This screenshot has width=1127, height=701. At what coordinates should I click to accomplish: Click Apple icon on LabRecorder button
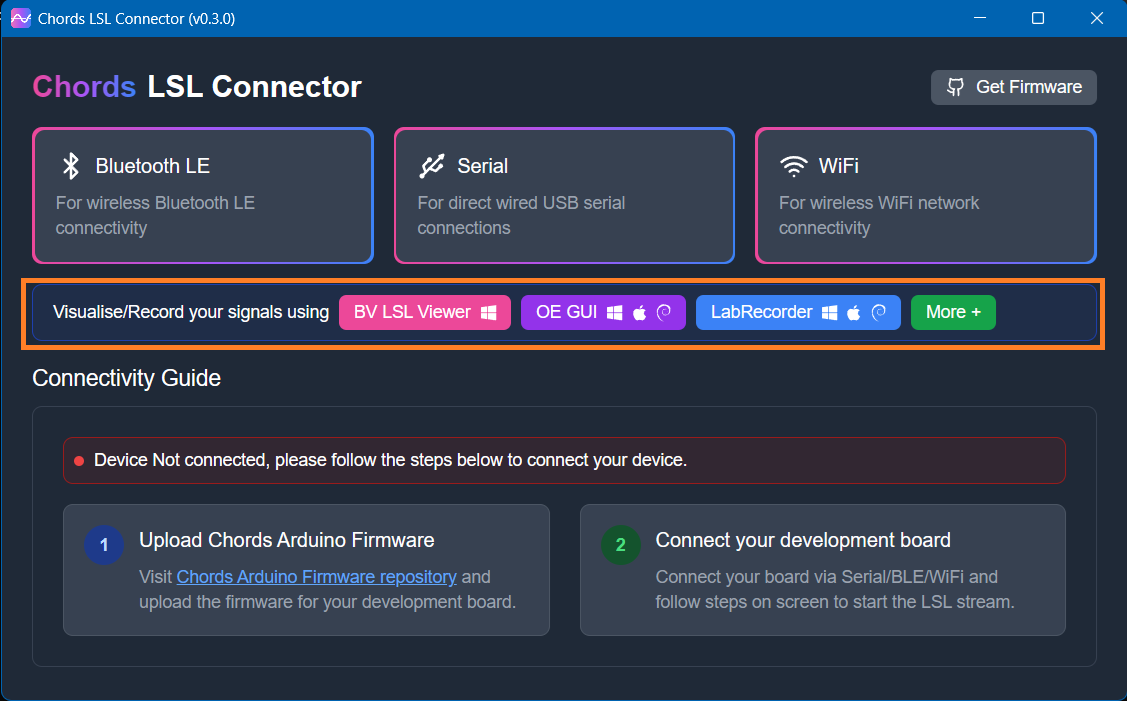coord(853,313)
